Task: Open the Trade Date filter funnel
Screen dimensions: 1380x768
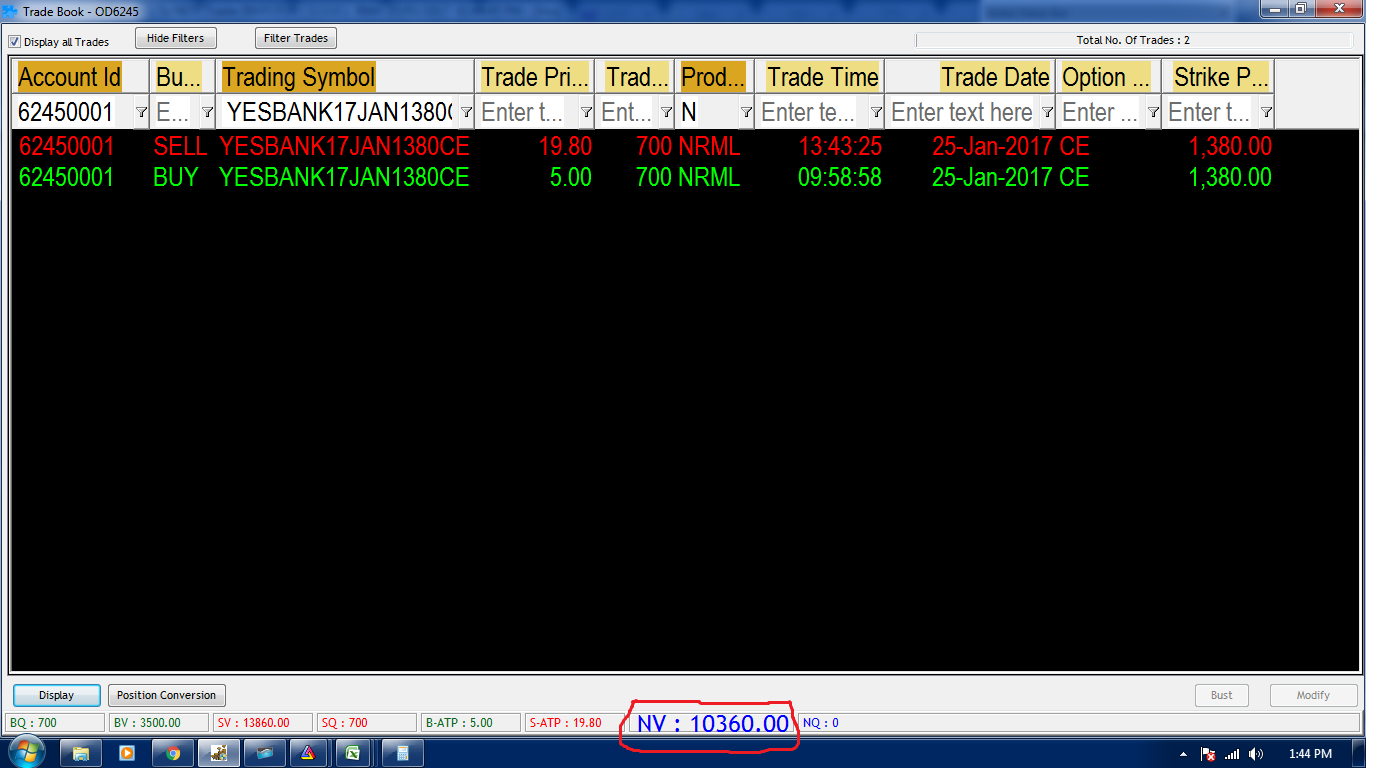Action: click(1047, 112)
